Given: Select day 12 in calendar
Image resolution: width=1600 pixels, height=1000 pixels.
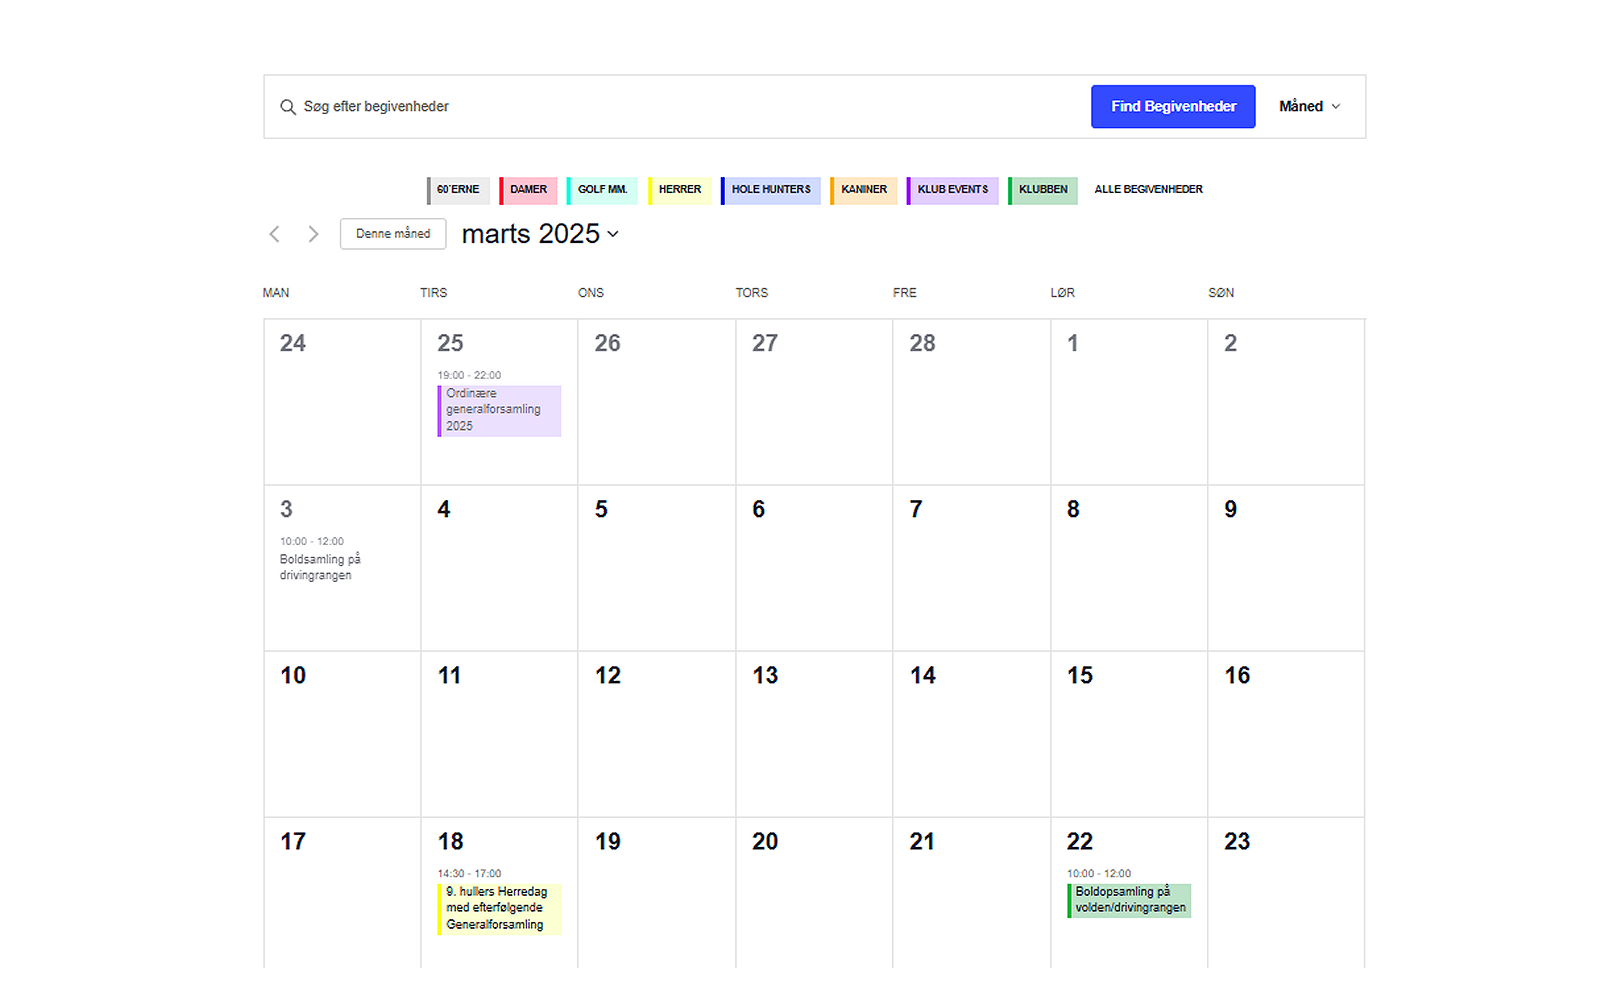Looking at the screenshot, I should coord(608,676).
